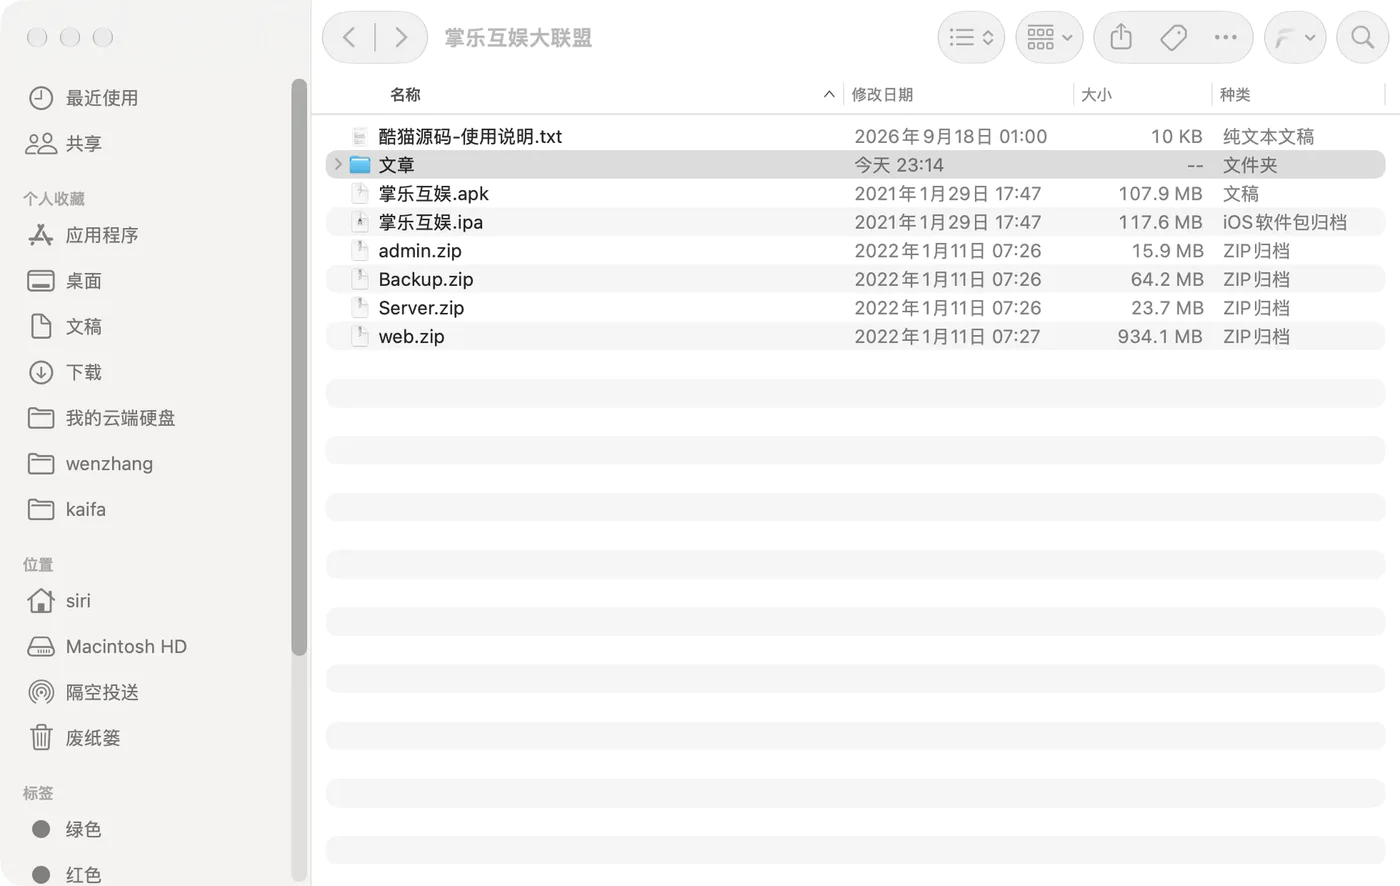Go back to the previous folder

[x=349, y=38]
